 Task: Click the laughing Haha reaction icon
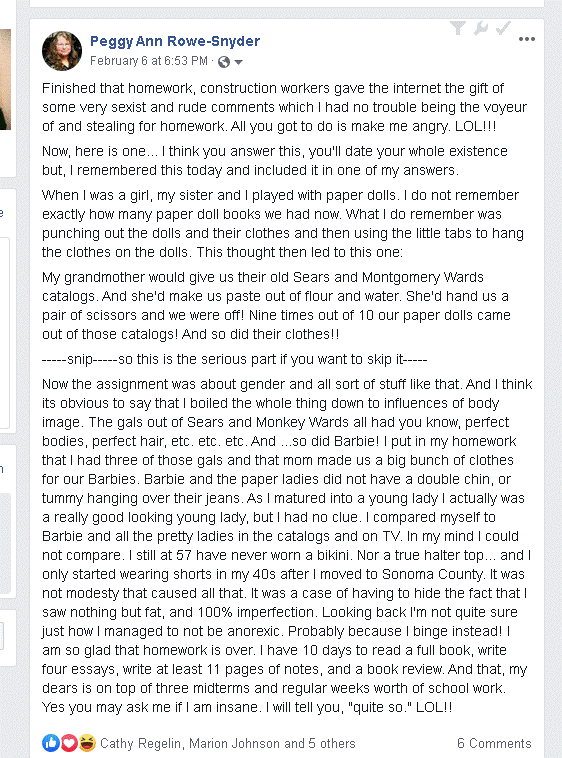click(87, 743)
